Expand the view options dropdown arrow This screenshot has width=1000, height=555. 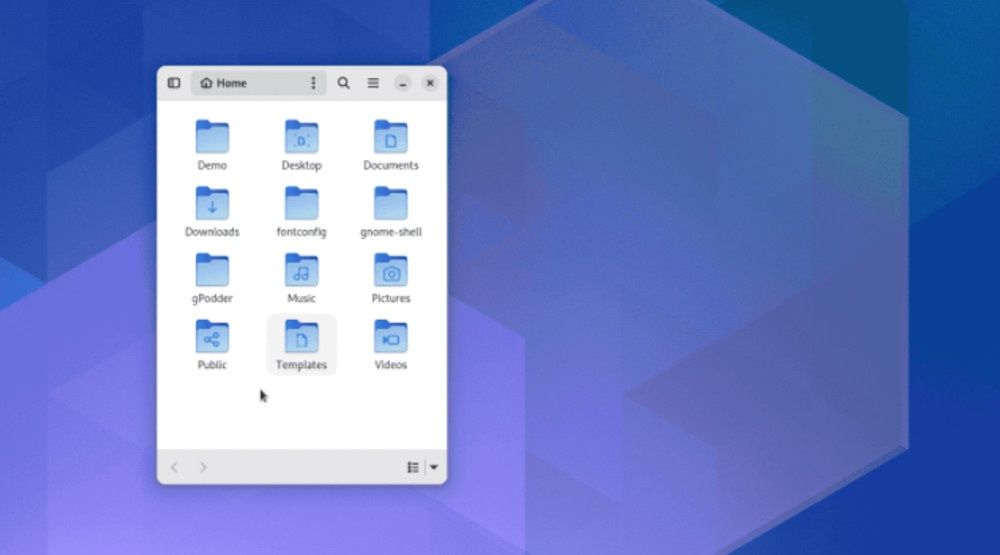434,468
